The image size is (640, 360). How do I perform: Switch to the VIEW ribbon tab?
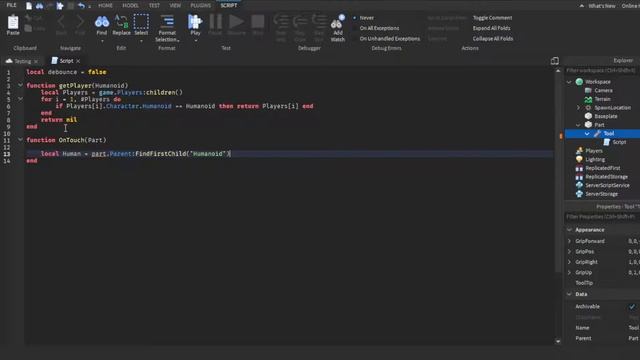pyautogui.click(x=175, y=5)
